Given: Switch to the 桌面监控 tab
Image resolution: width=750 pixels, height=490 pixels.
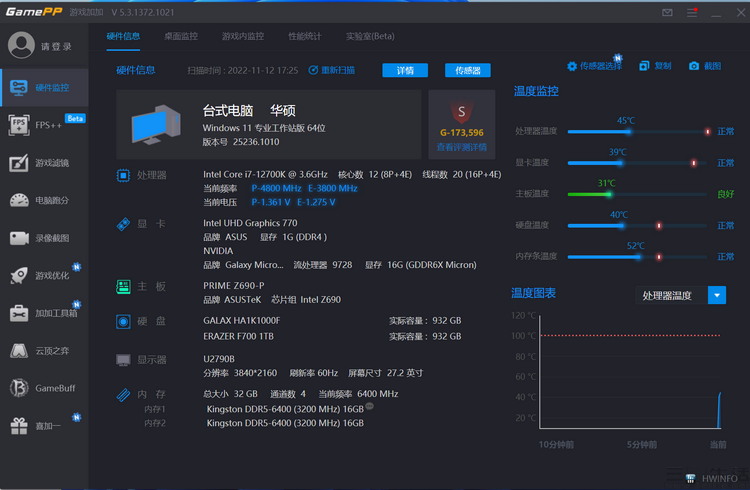Looking at the screenshot, I should coord(181,36).
